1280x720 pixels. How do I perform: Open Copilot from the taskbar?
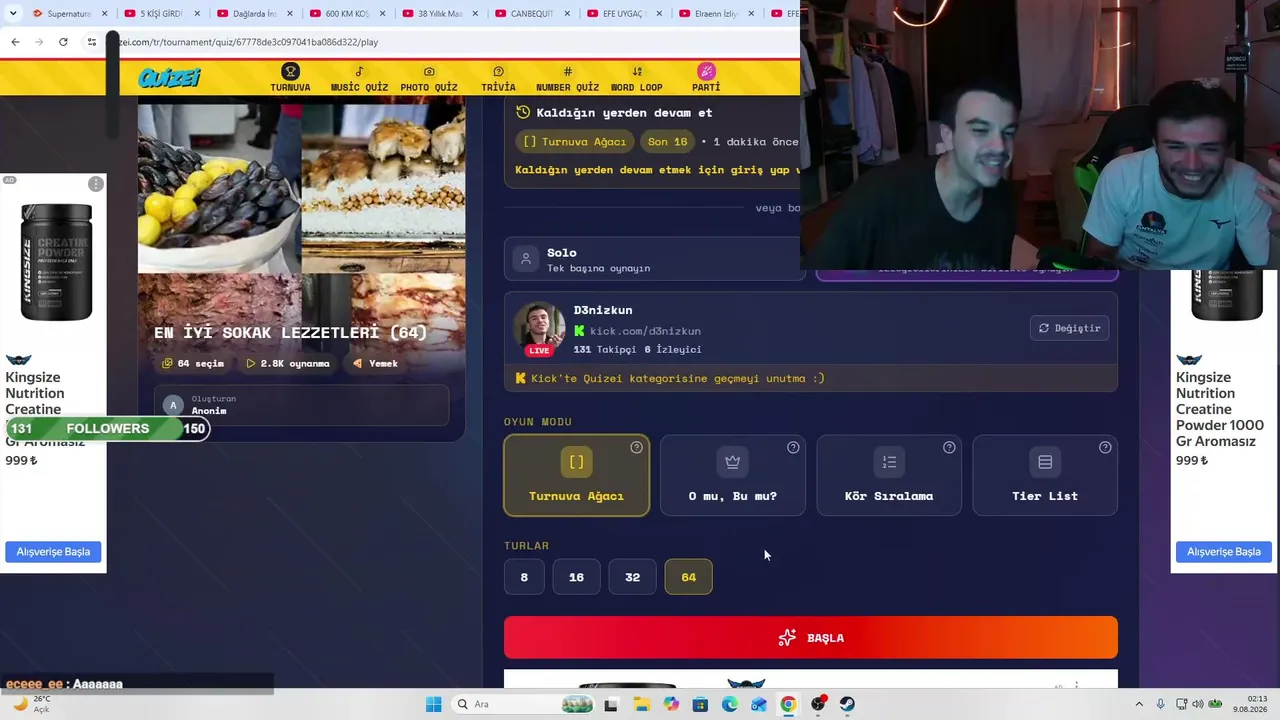click(671, 704)
